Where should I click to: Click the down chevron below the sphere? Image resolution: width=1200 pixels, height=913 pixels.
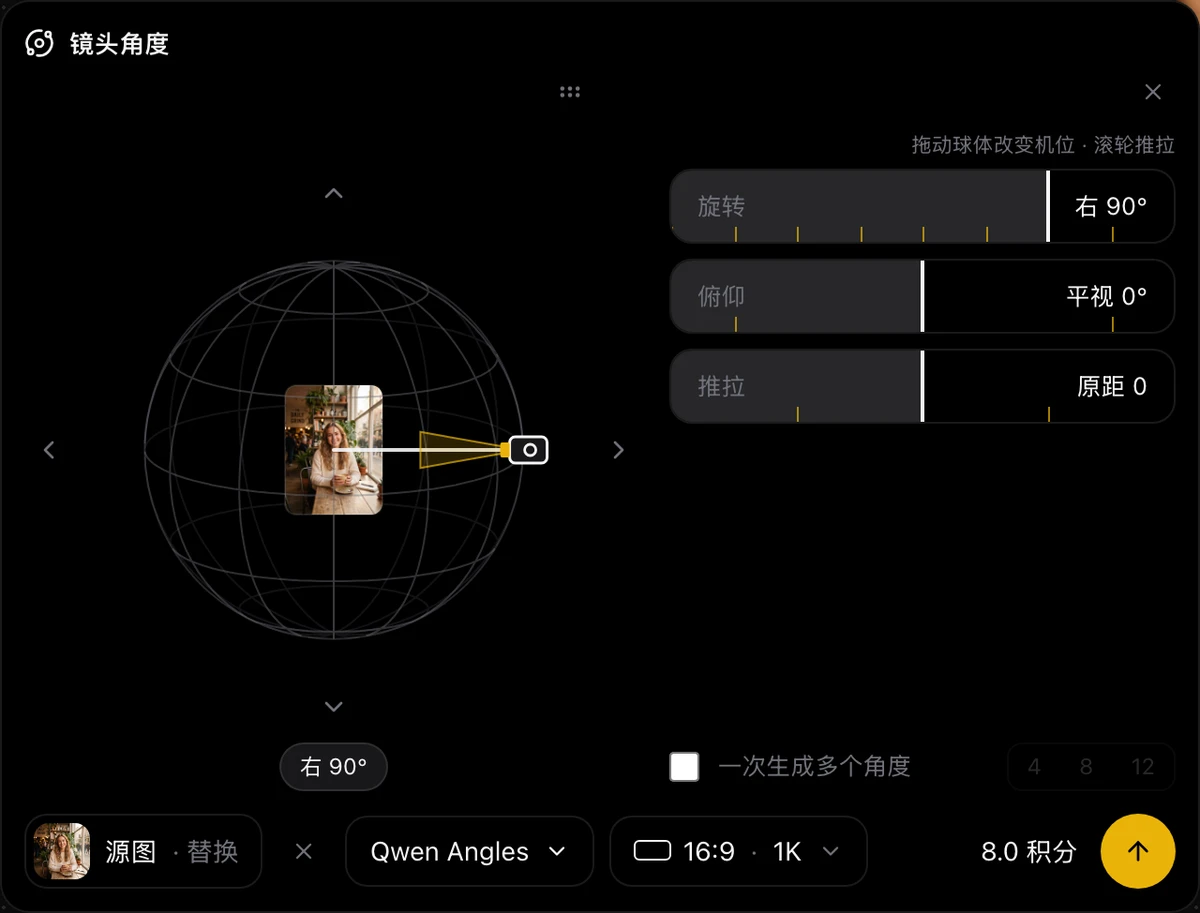point(334,707)
